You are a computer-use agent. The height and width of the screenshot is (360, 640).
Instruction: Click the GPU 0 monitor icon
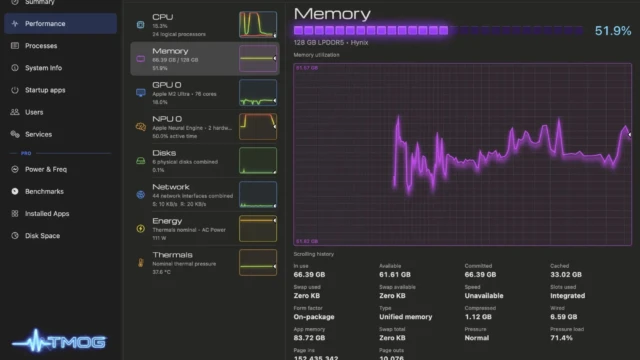(x=140, y=93)
